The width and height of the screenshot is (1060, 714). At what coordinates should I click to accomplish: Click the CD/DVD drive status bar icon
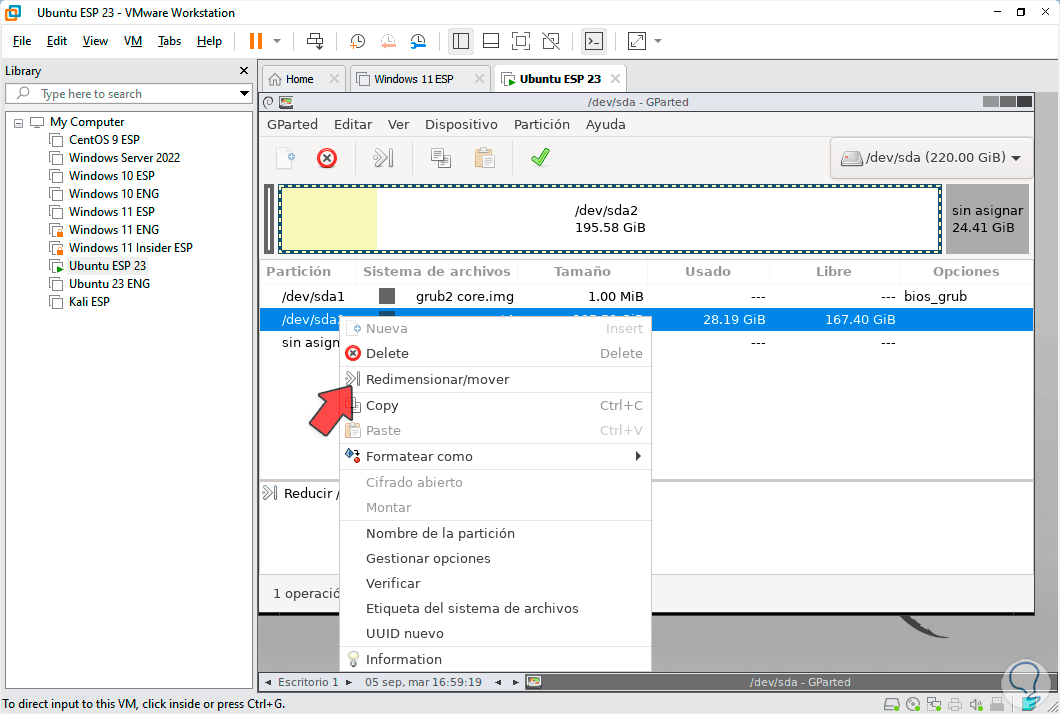point(913,705)
